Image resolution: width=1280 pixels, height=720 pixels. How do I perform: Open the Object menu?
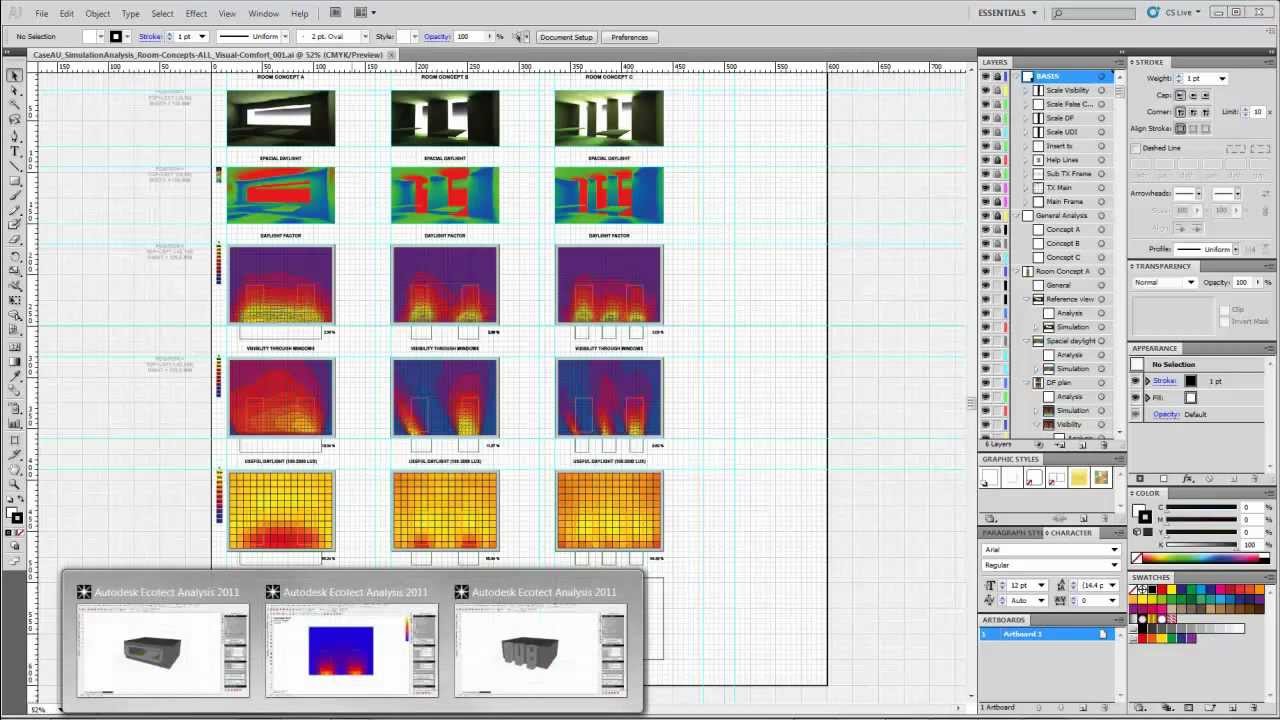(x=98, y=14)
